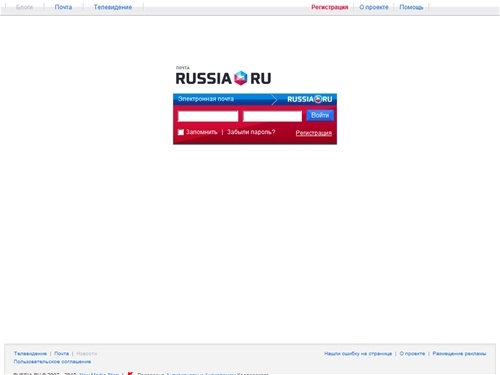500x375 pixels.
Task: Open the footer Телевидение link
Action: 30,353
